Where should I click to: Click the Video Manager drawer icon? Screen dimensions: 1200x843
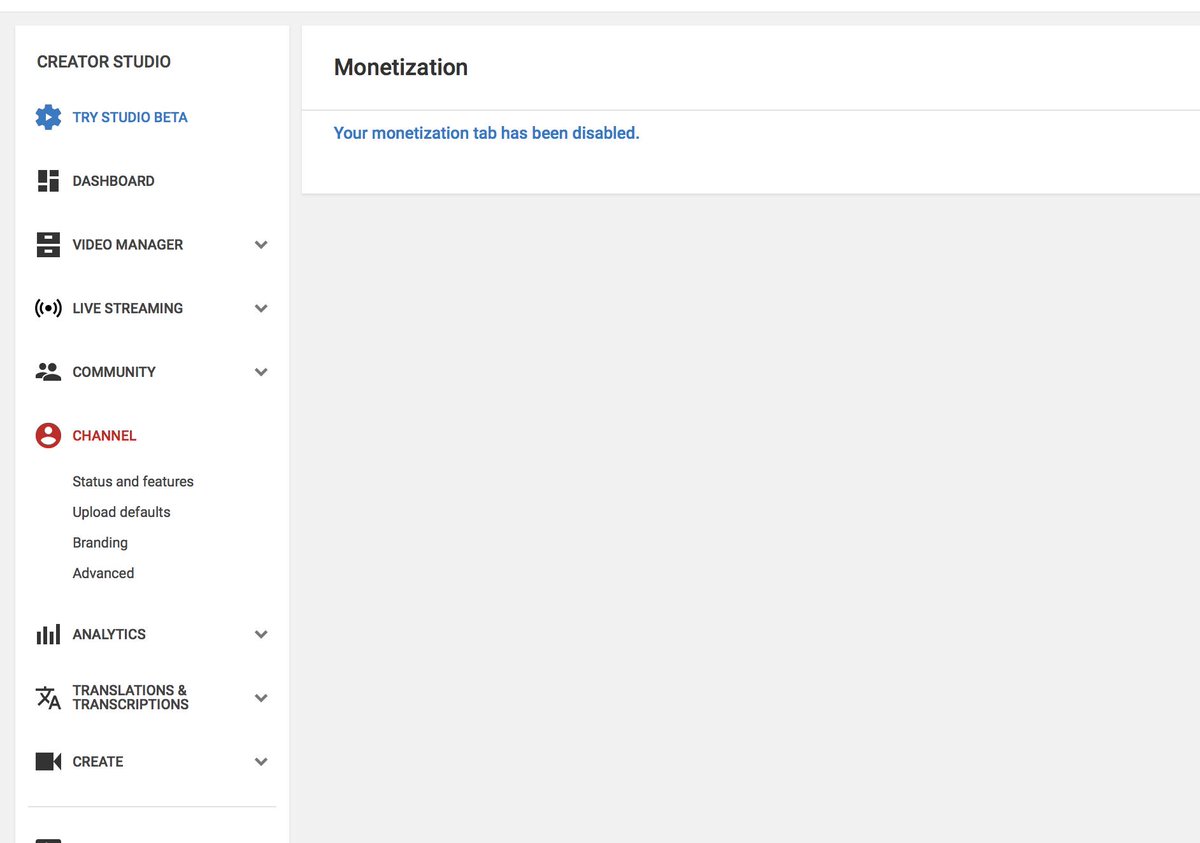48,245
